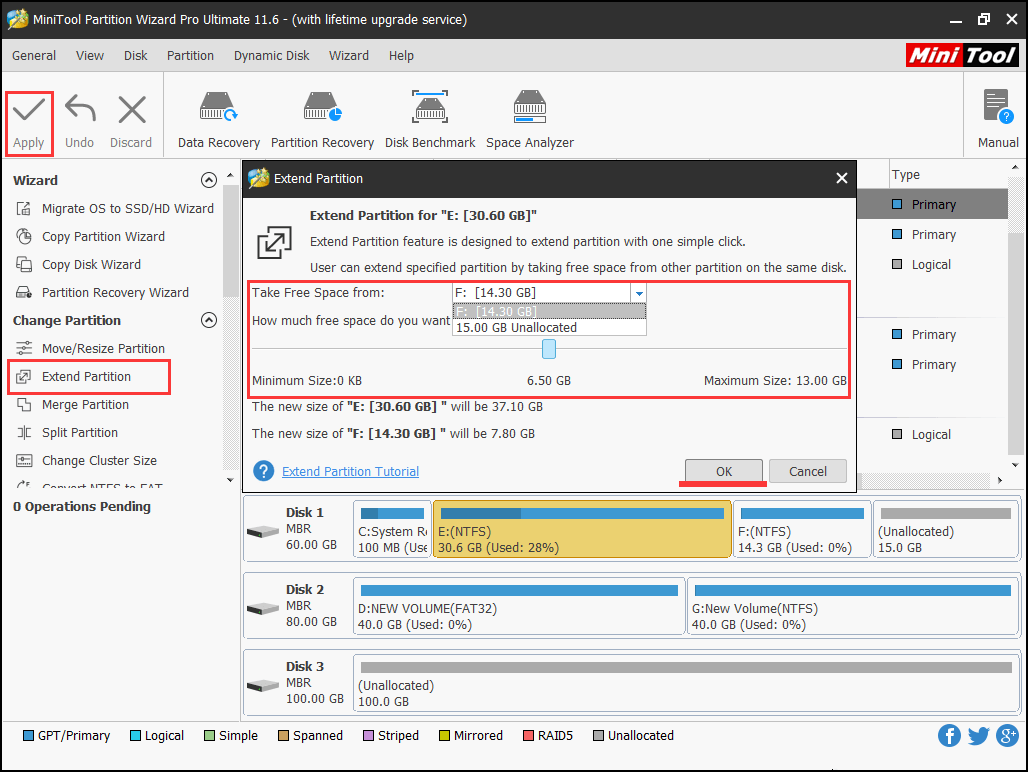The image size is (1028, 772).
Task: Click the Discard X icon
Action: pos(132,109)
